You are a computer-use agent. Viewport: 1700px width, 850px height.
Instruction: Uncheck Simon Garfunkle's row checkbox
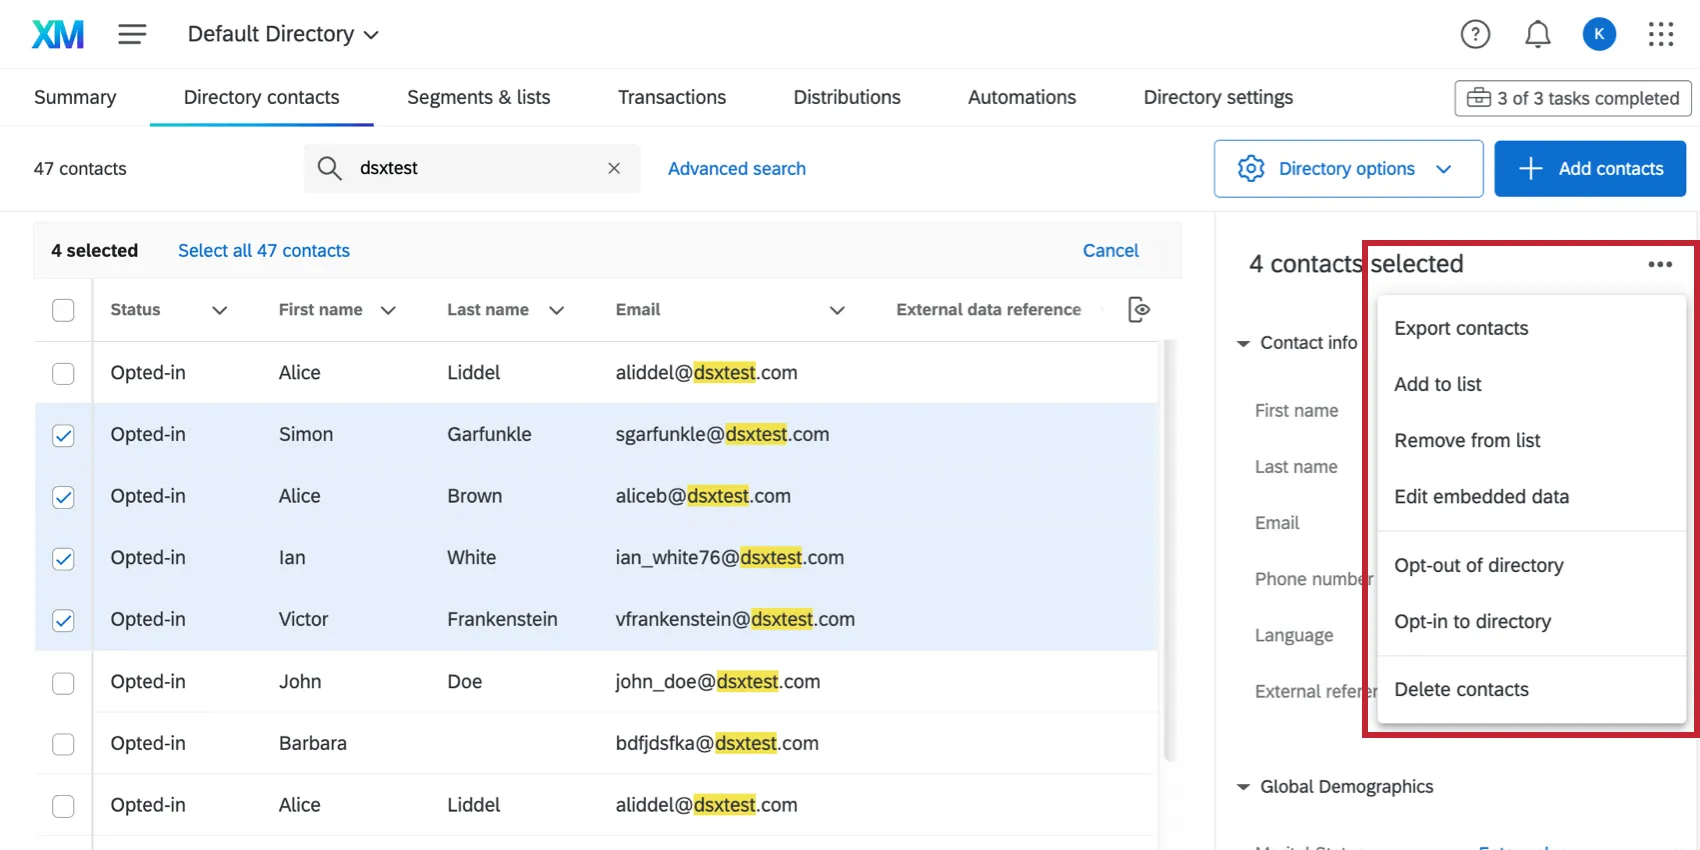pyautogui.click(x=63, y=435)
